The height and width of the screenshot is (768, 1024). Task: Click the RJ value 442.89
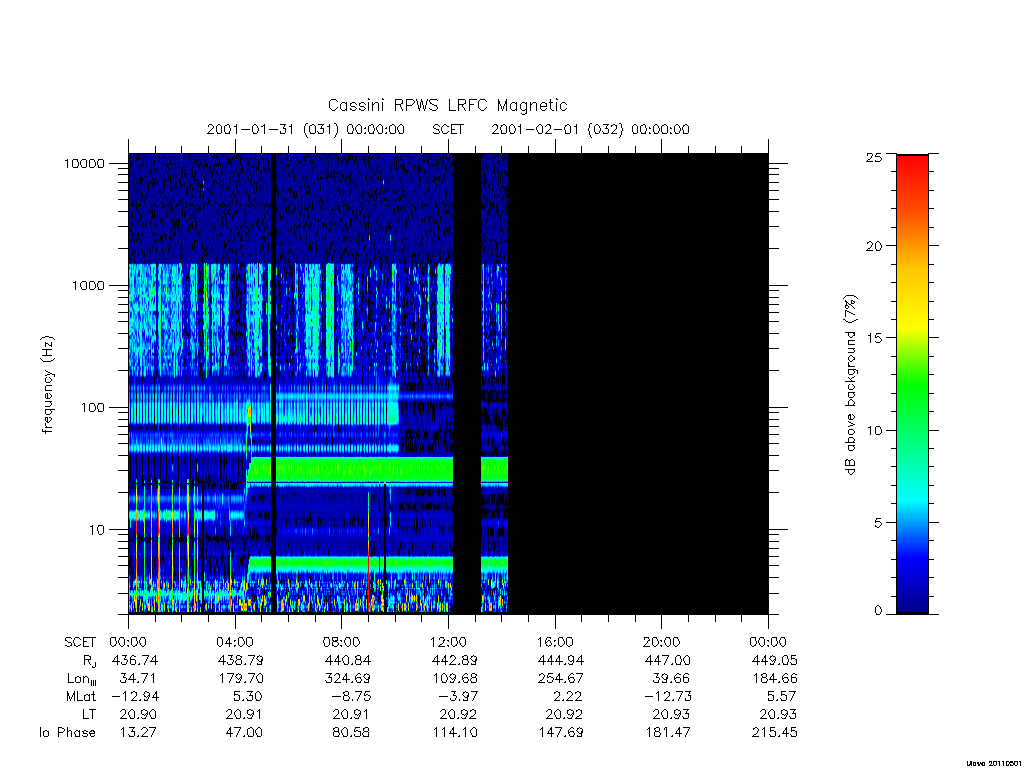[455, 660]
